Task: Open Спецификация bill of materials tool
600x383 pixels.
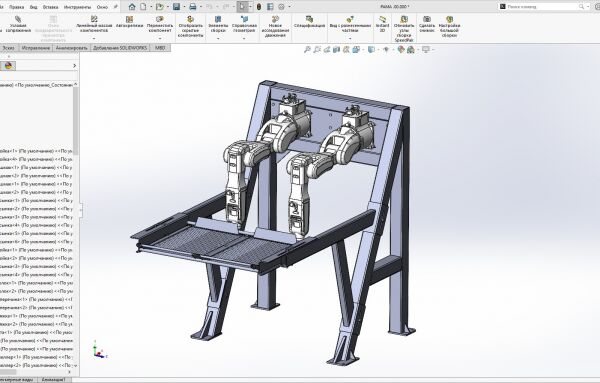Action: (x=310, y=21)
